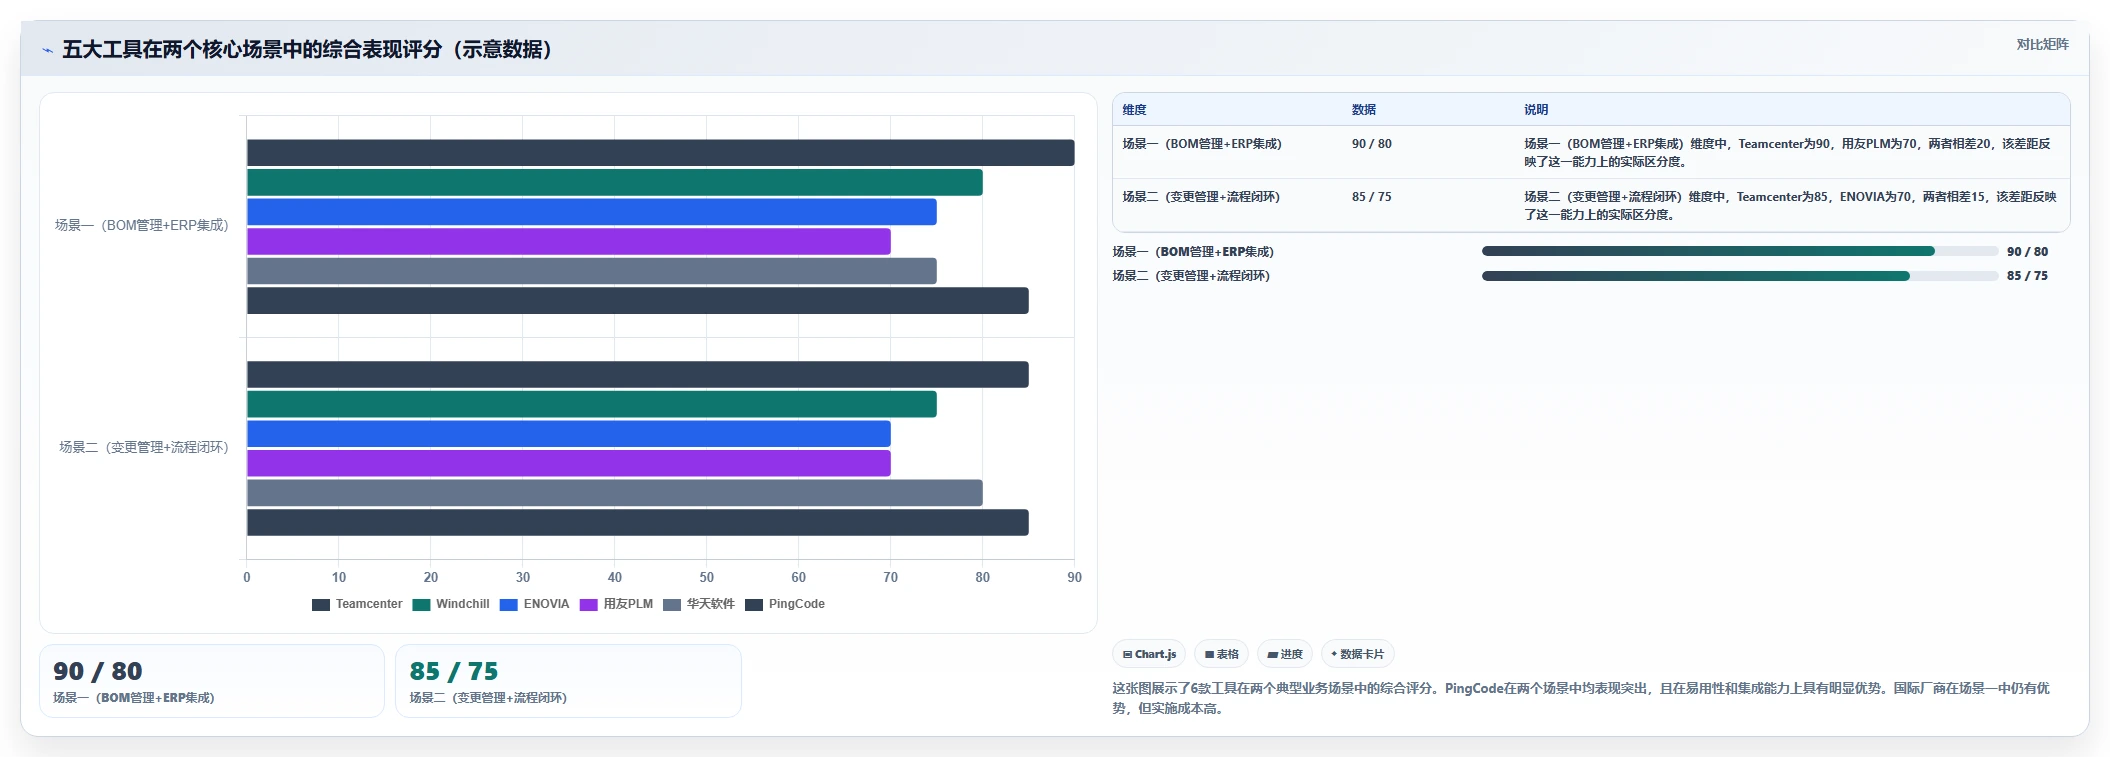This screenshot has height=757, width=2110.
Task: Click the x-axis tick label 0
Action: click(247, 578)
